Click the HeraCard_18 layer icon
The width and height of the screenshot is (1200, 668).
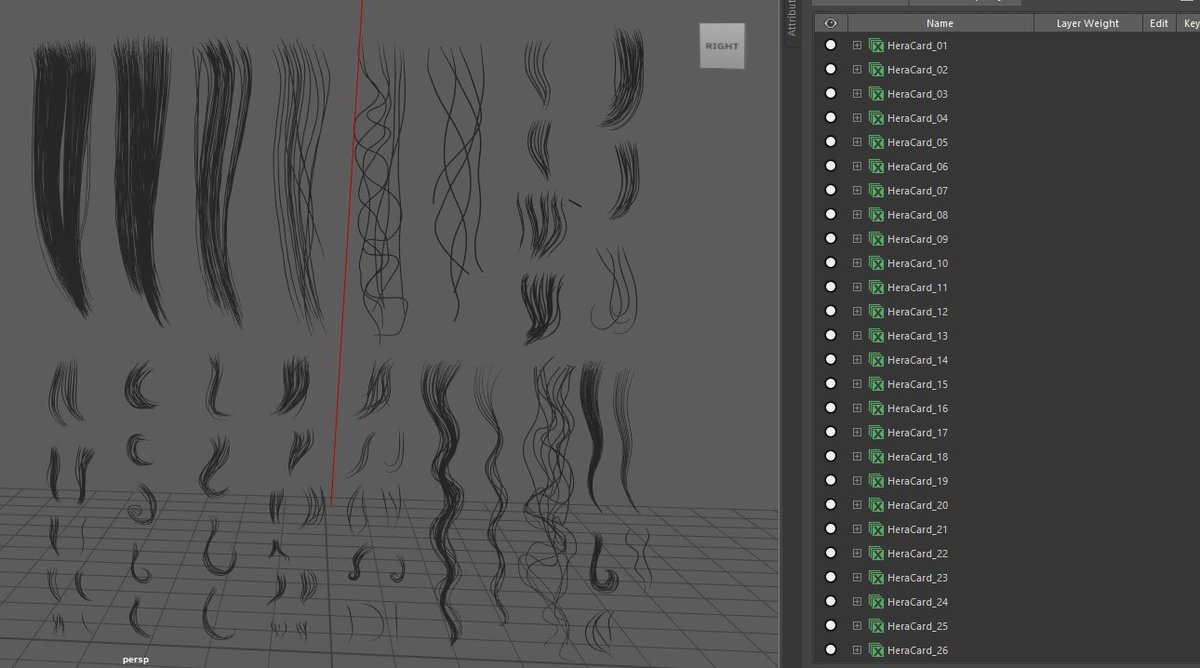point(876,457)
